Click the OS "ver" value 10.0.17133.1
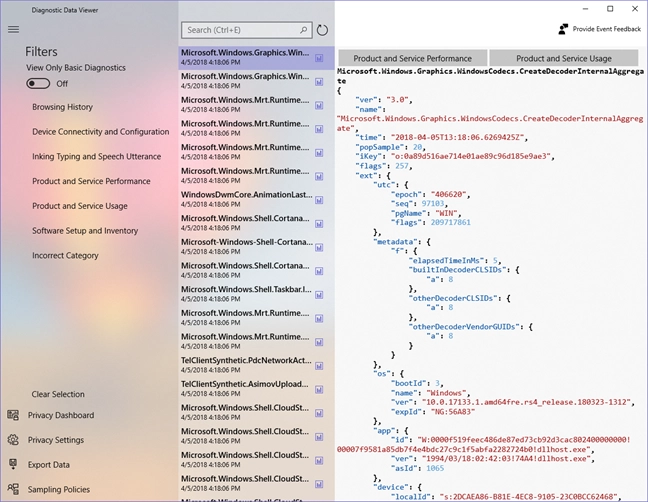The width and height of the screenshot is (648, 502). 526,402
